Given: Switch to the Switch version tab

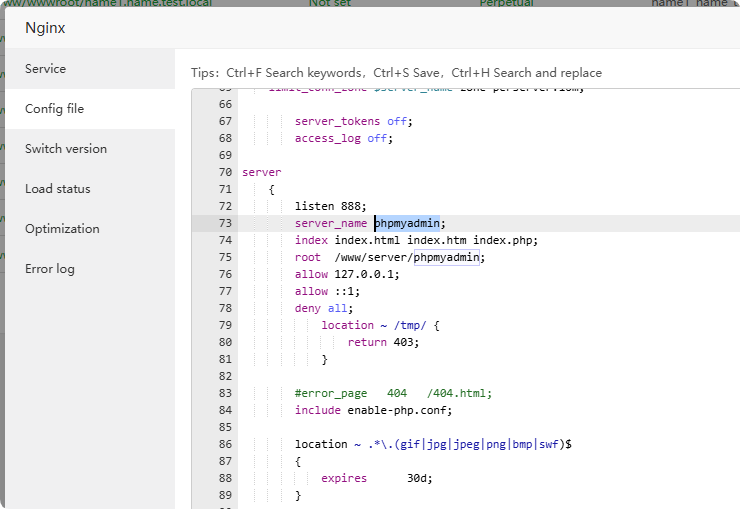Looking at the screenshot, I should (66, 149).
